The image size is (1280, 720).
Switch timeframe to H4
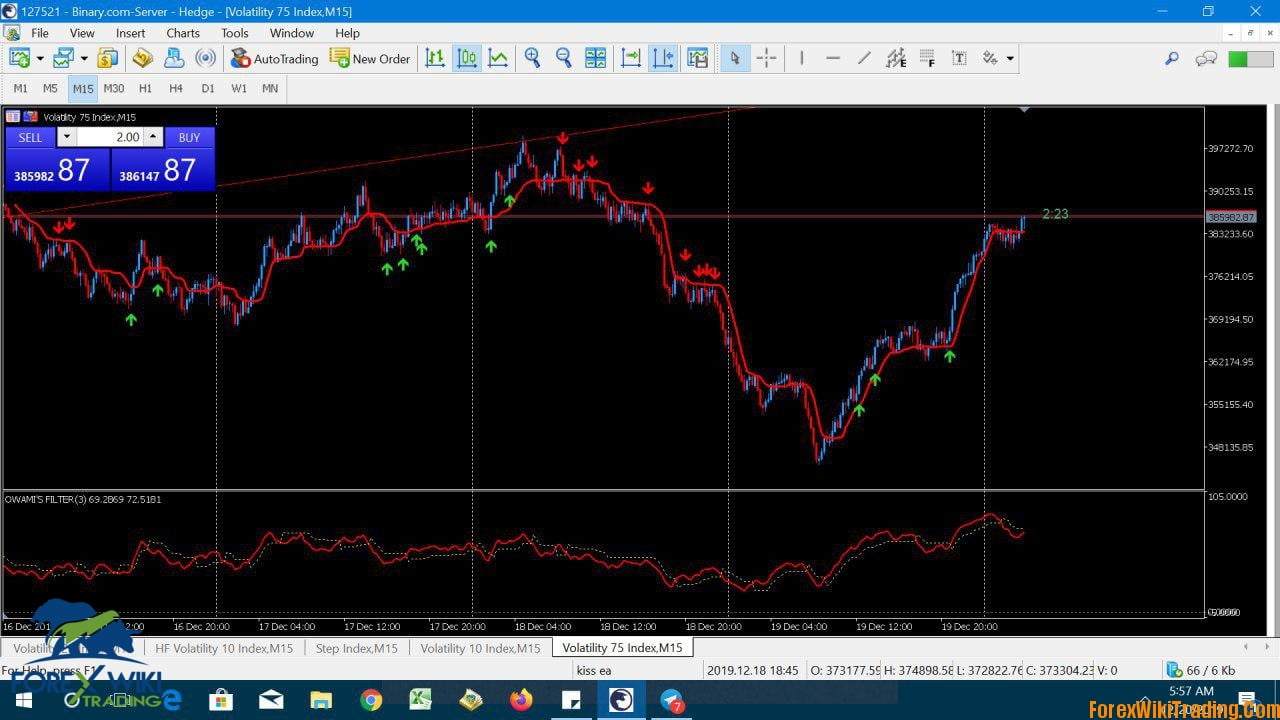[x=176, y=88]
